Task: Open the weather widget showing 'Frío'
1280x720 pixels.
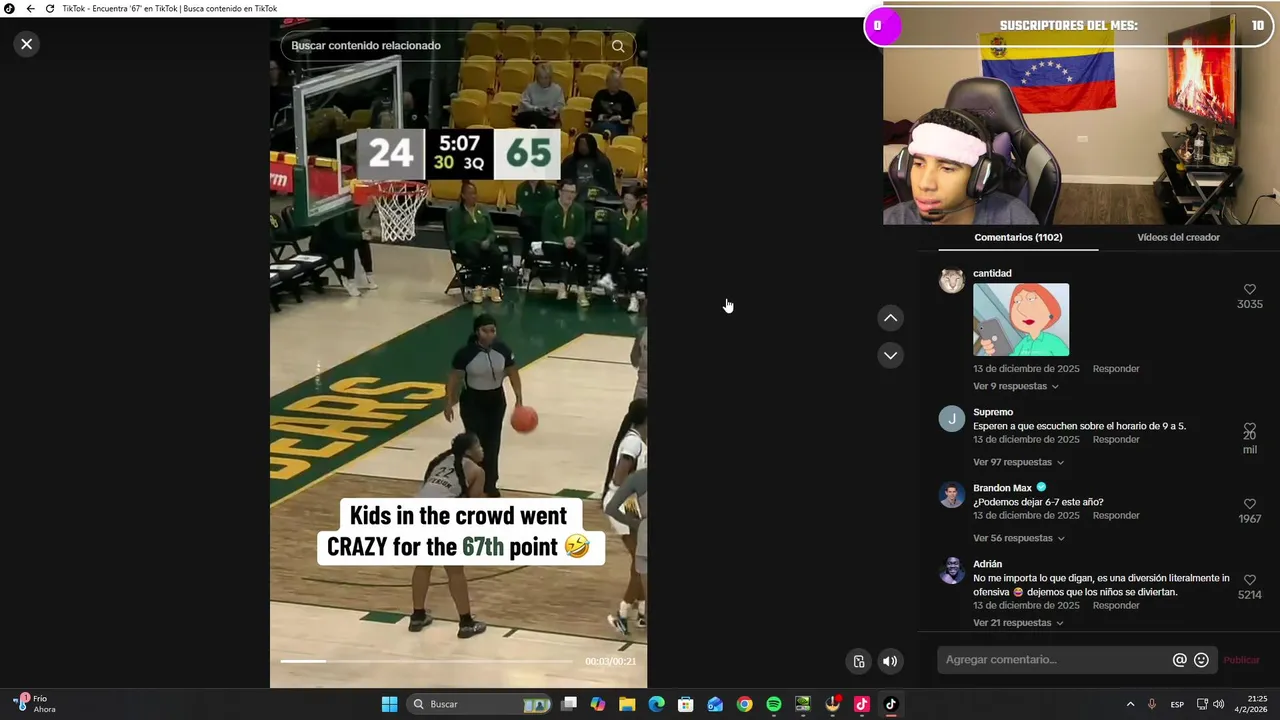Action: pos(34,704)
